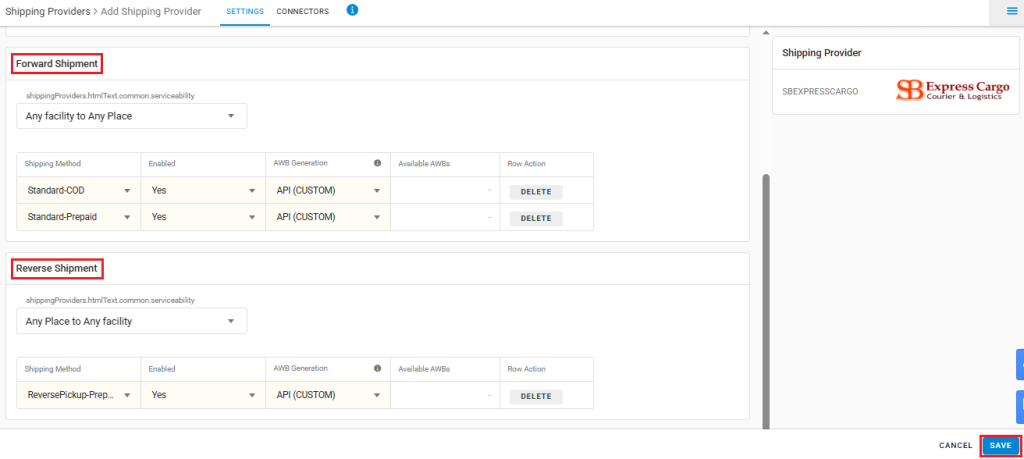Viewport: 1024px width, 459px height.
Task: Click the blue info icon beside Connectors
Action: tap(353, 10)
